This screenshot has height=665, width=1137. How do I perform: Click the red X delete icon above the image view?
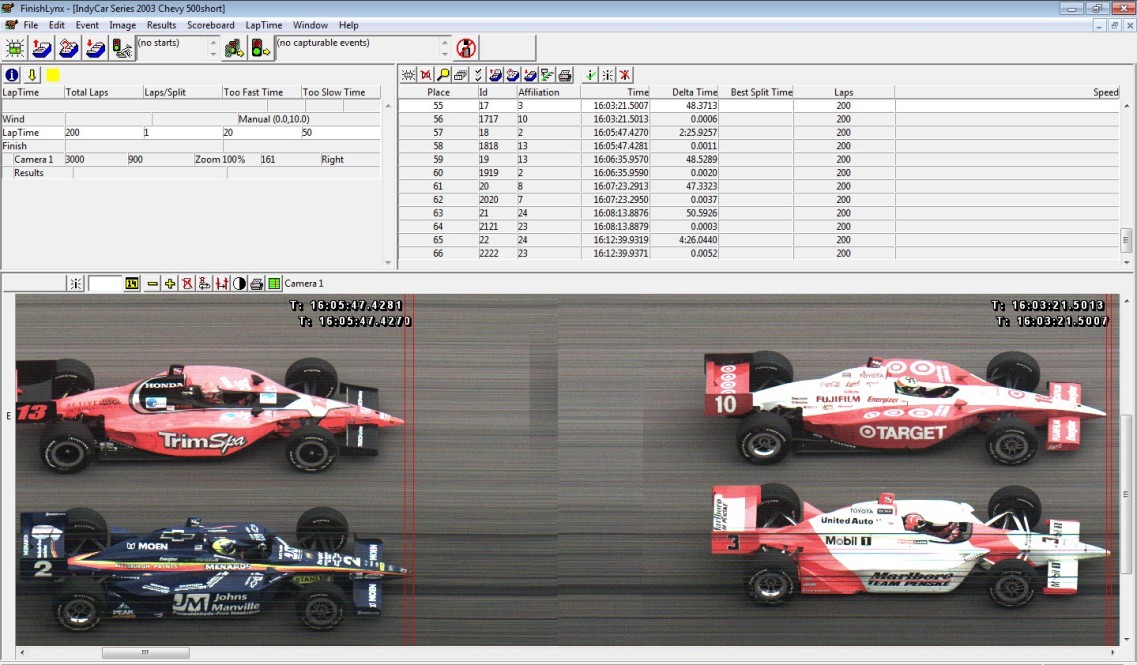click(187, 283)
